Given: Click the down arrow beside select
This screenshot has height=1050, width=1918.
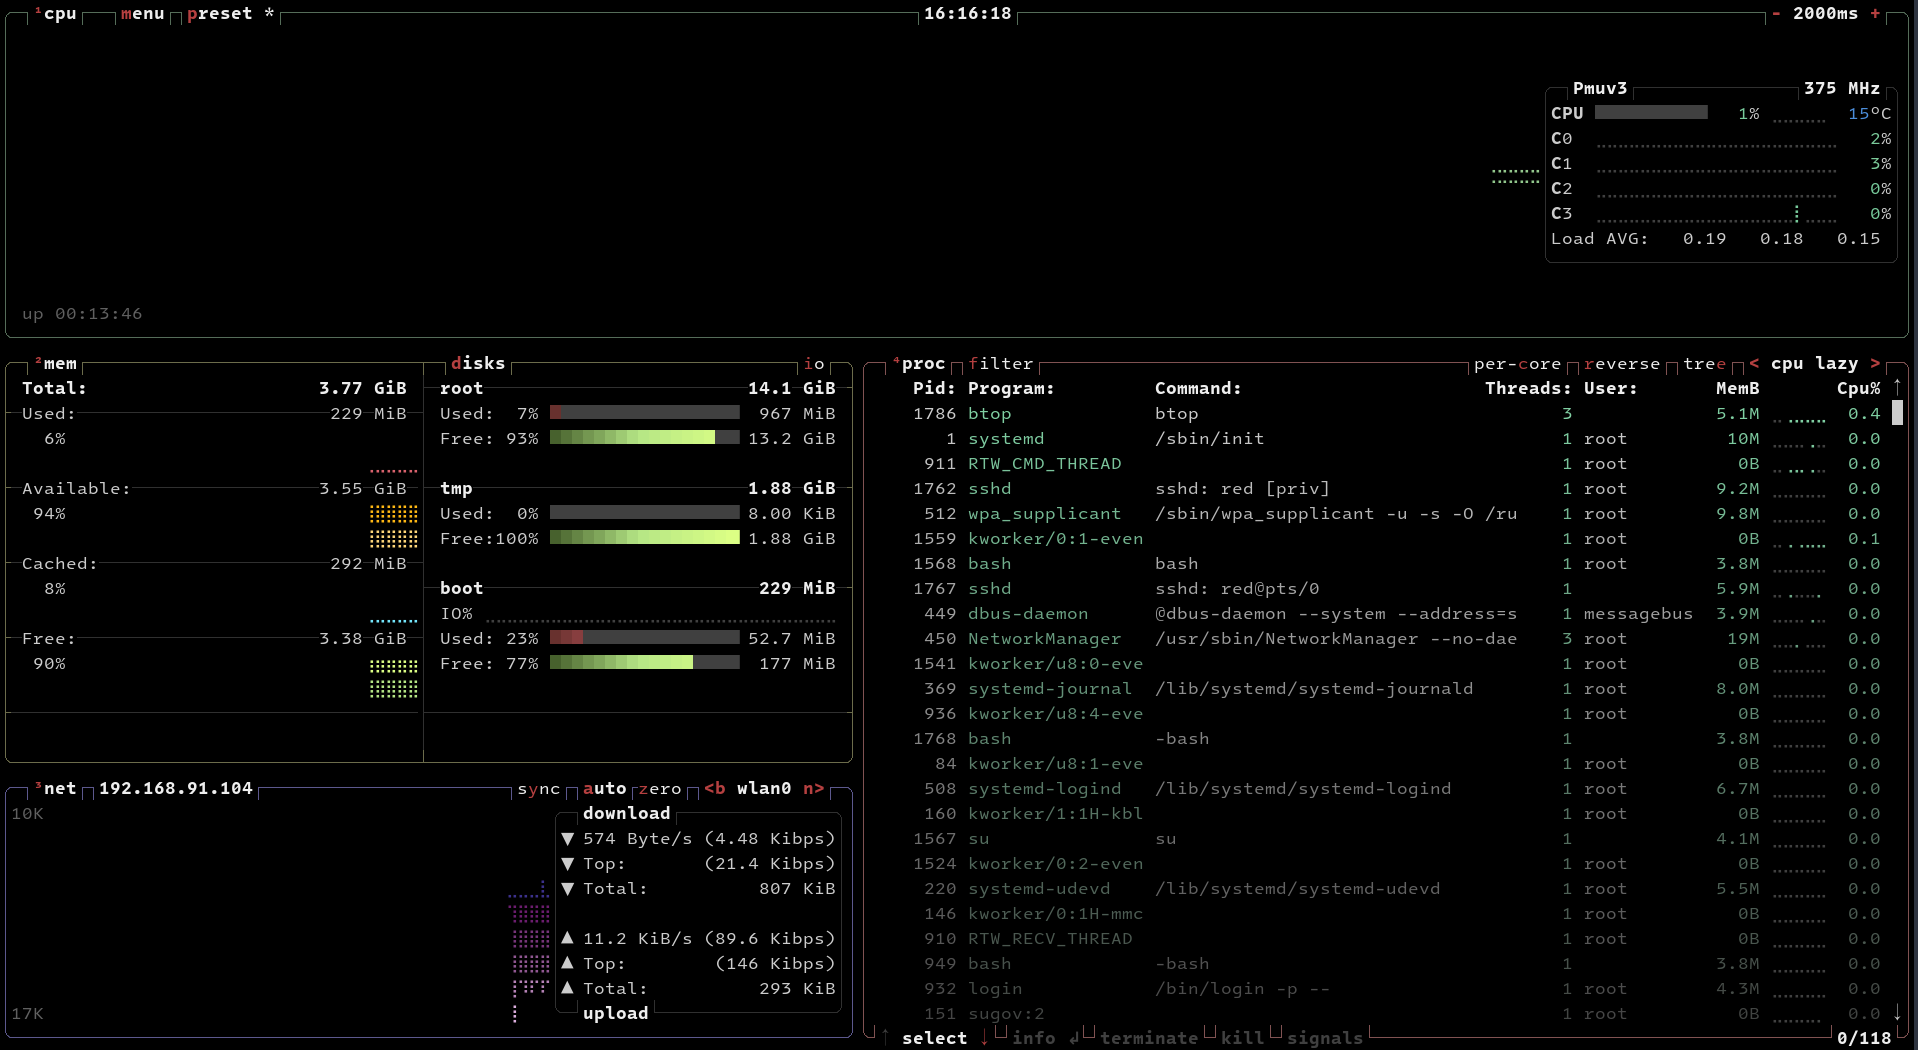Looking at the screenshot, I should [x=984, y=1037].
